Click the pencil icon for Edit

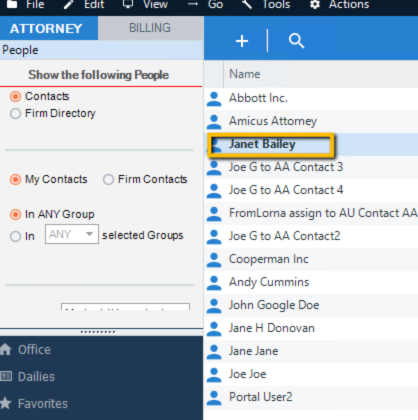point(69,4)
